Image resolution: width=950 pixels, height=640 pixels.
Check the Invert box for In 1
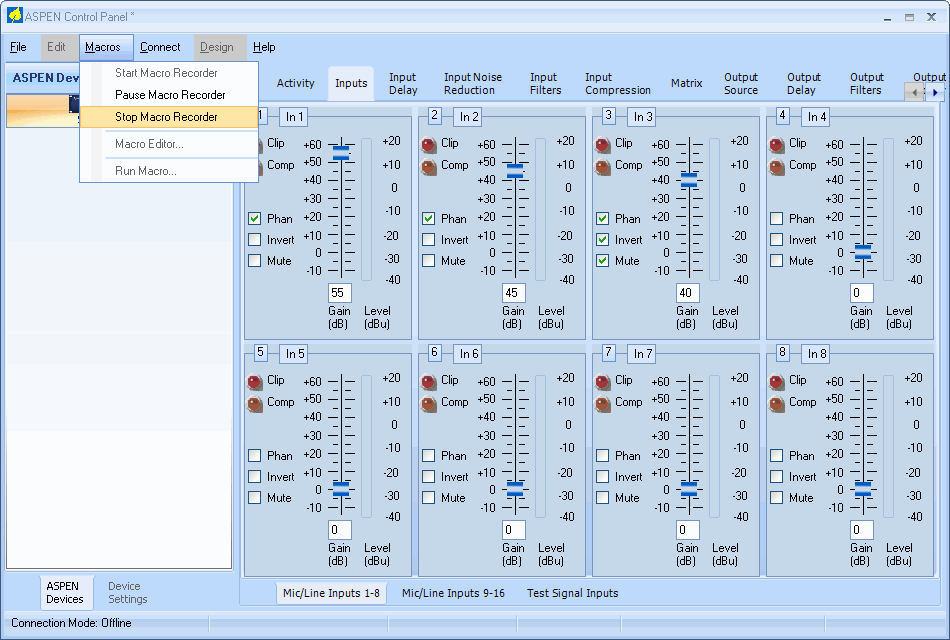tap(254, 239)
